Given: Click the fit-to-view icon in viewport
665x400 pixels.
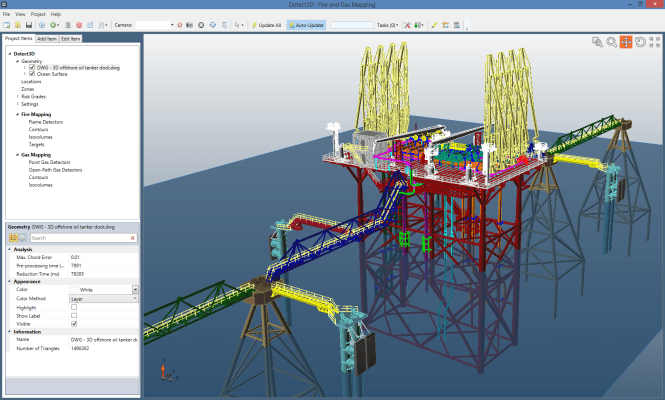Looking at the screenshot, I should (x=597, y=42).
